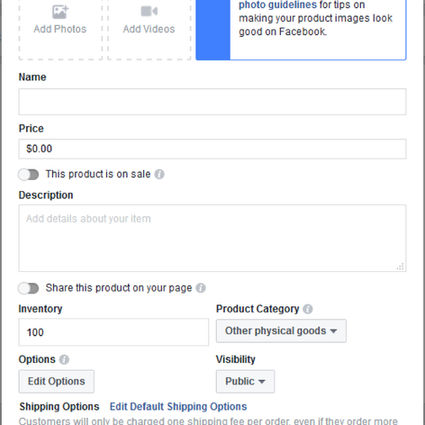This screenshot has height=425, width=425.
Task: Click info icon next to Product Category
Action: [x=308, y=309]
